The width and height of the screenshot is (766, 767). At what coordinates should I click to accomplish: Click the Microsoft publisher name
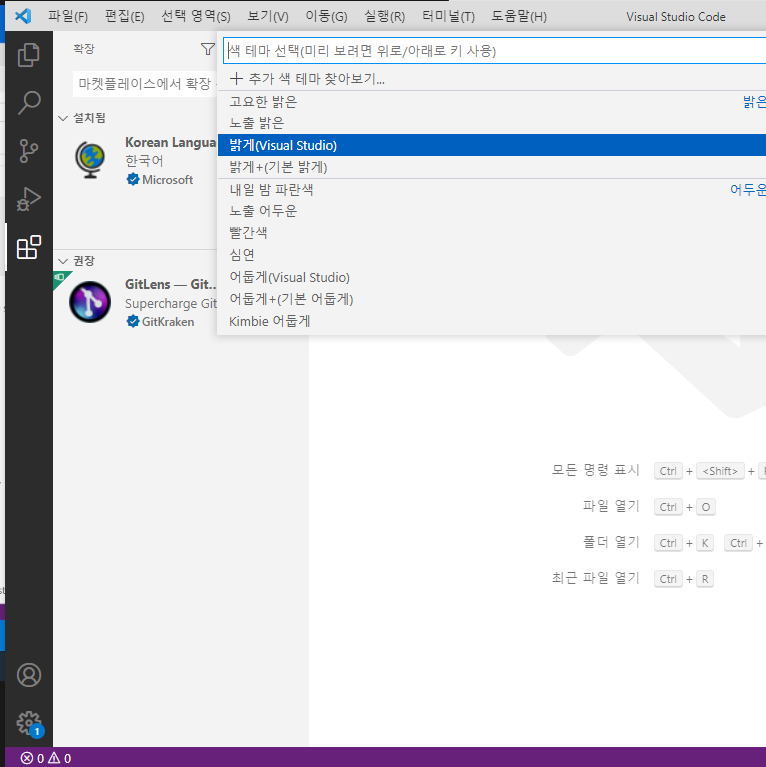(167, 180)
